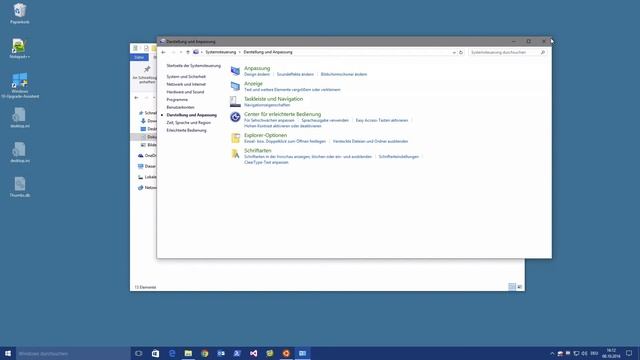The image size is (640, 360).
Task: Open the Datei tab in Explorer window
Action: tap(139, 57)
